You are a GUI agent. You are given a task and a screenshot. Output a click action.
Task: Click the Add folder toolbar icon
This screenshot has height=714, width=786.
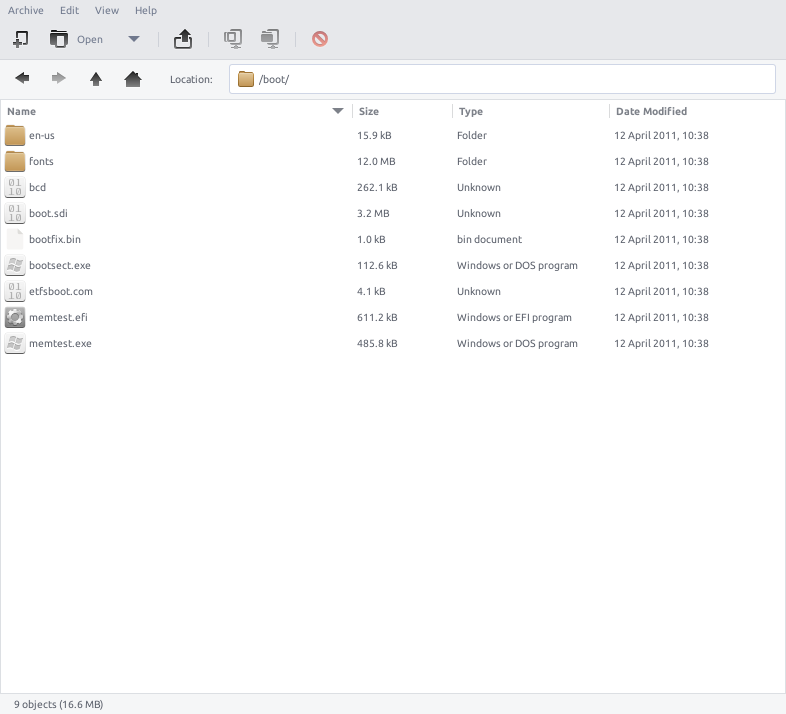269,39
